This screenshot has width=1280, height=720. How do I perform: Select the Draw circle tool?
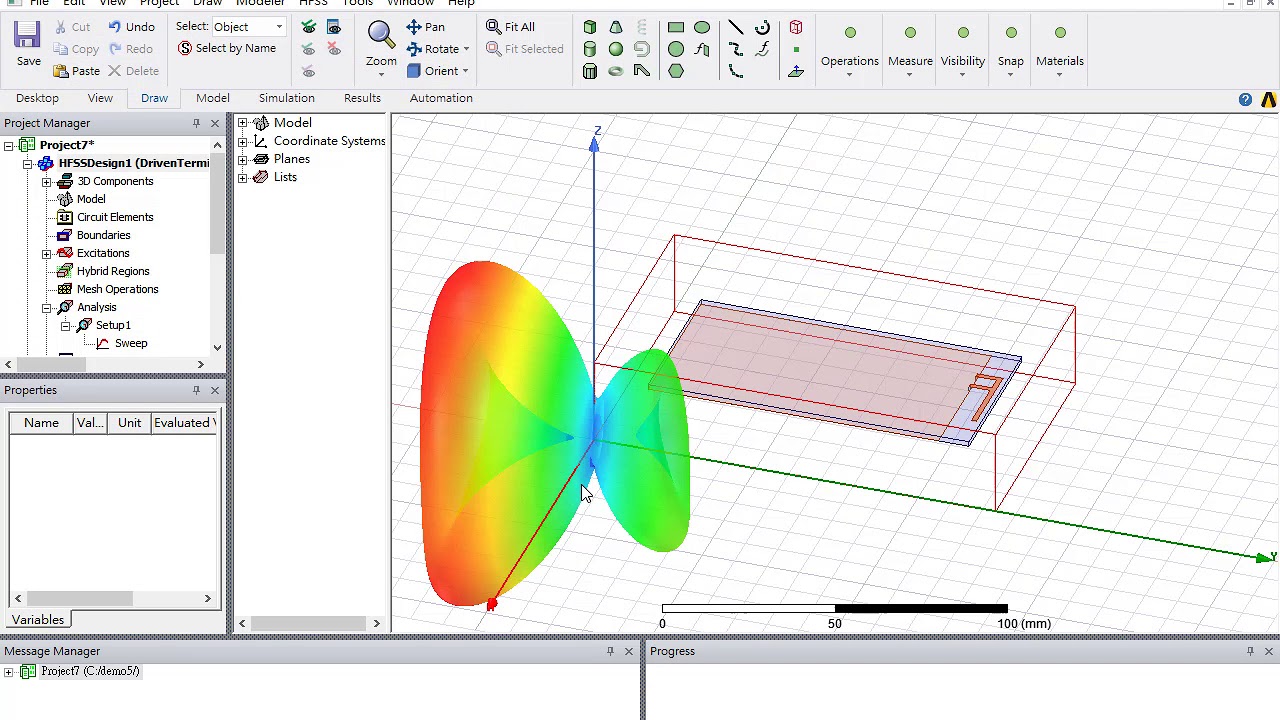click(676, 49)
